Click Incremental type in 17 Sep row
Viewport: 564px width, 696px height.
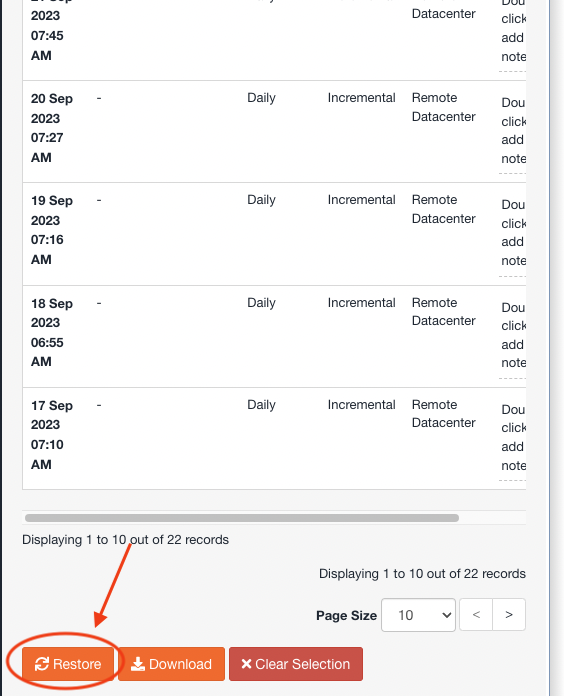point(361,405)
